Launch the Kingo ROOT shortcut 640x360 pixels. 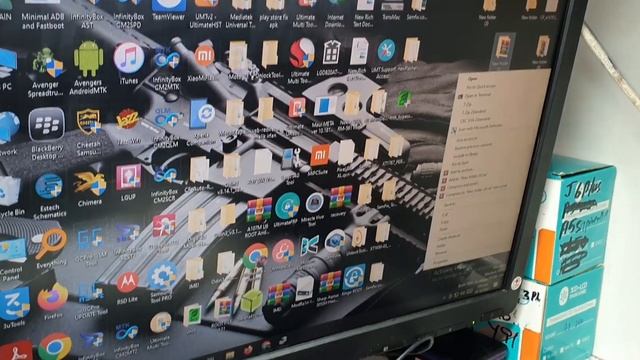pyautogui.click(x=353, y=277)
